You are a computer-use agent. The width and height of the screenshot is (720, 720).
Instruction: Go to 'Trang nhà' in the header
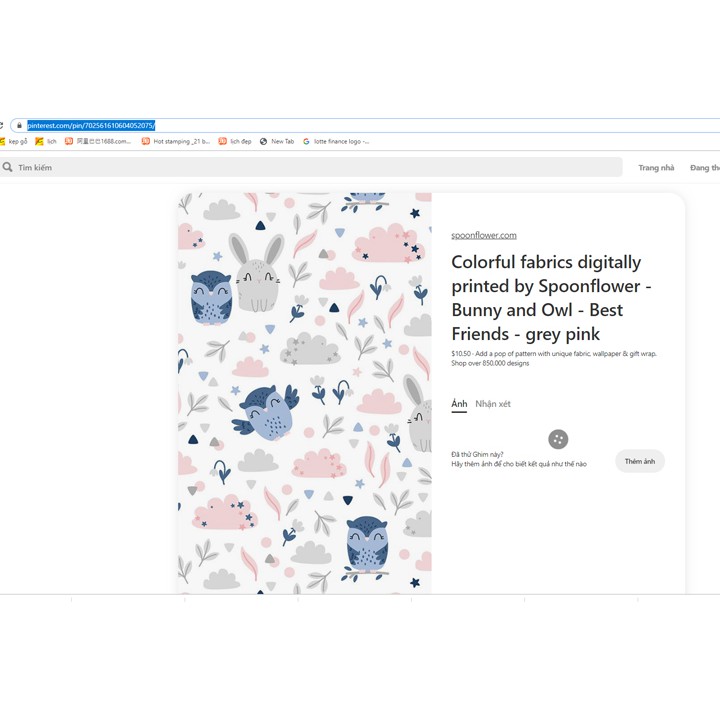[656, 168]
